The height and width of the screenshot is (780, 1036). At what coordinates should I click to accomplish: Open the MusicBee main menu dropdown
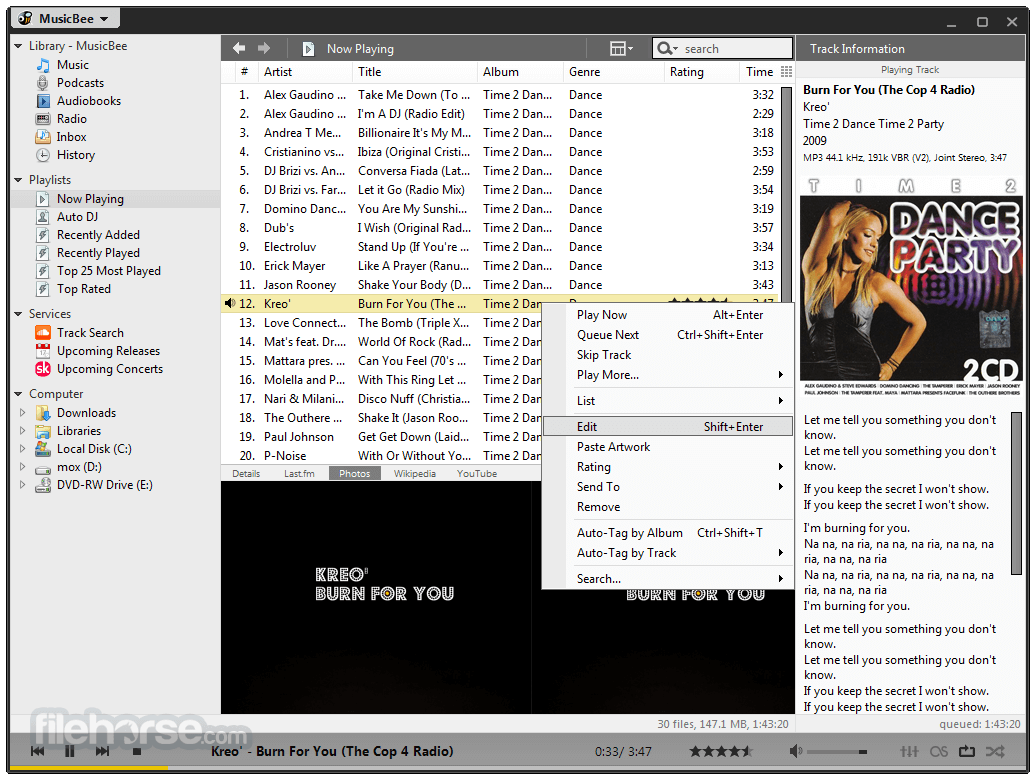65,18
